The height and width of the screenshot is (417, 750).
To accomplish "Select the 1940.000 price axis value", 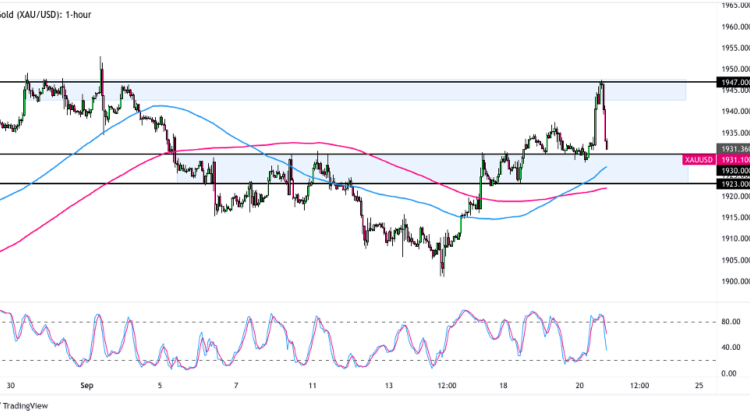I will point(735,111).
